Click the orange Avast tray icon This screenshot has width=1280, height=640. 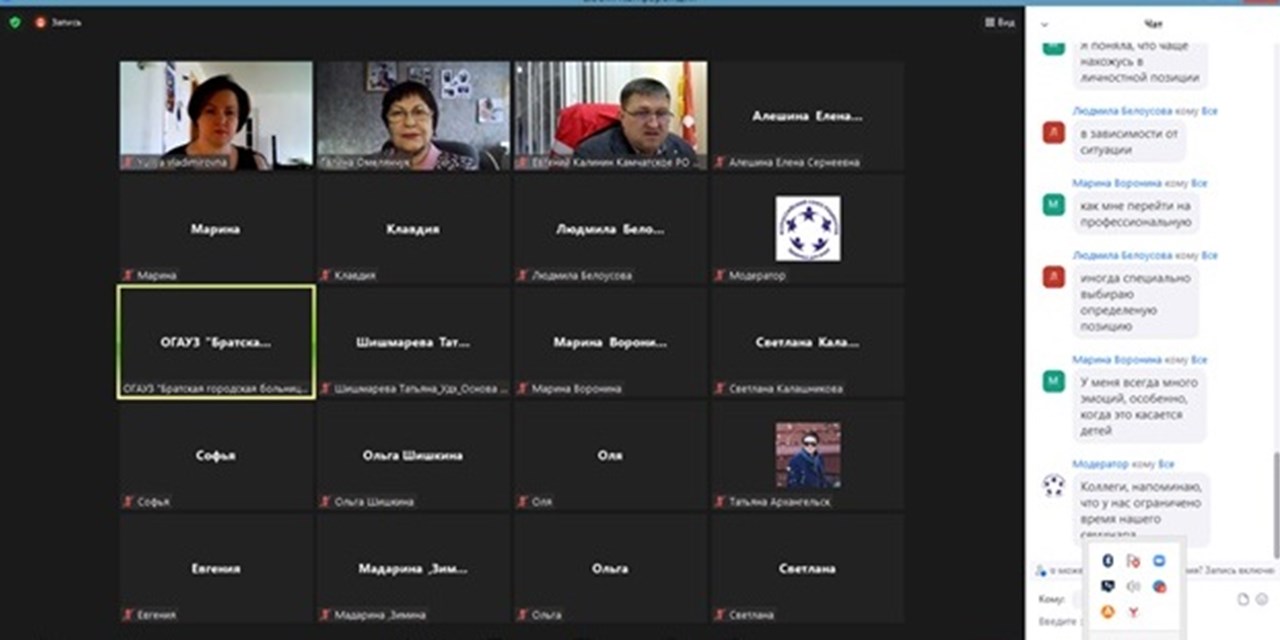pyautogui.click(x=1108, y=612)
